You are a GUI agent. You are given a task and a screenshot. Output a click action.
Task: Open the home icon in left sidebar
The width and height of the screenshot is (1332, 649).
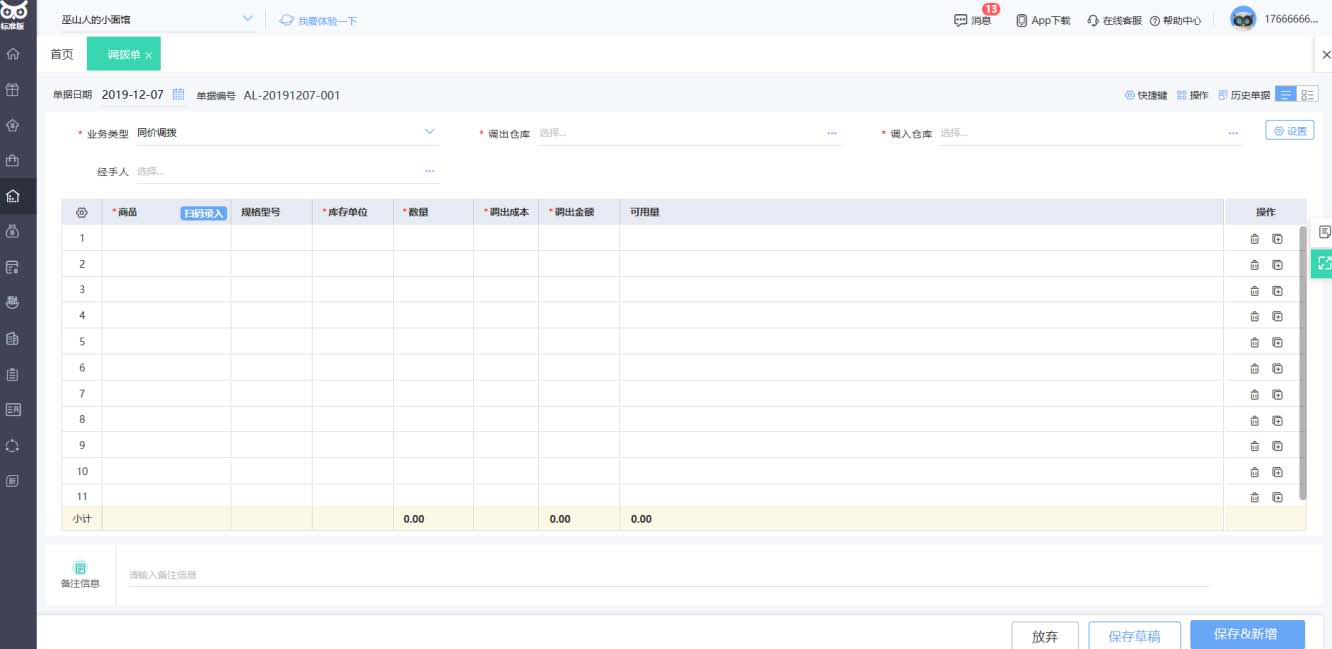(13, 54)
